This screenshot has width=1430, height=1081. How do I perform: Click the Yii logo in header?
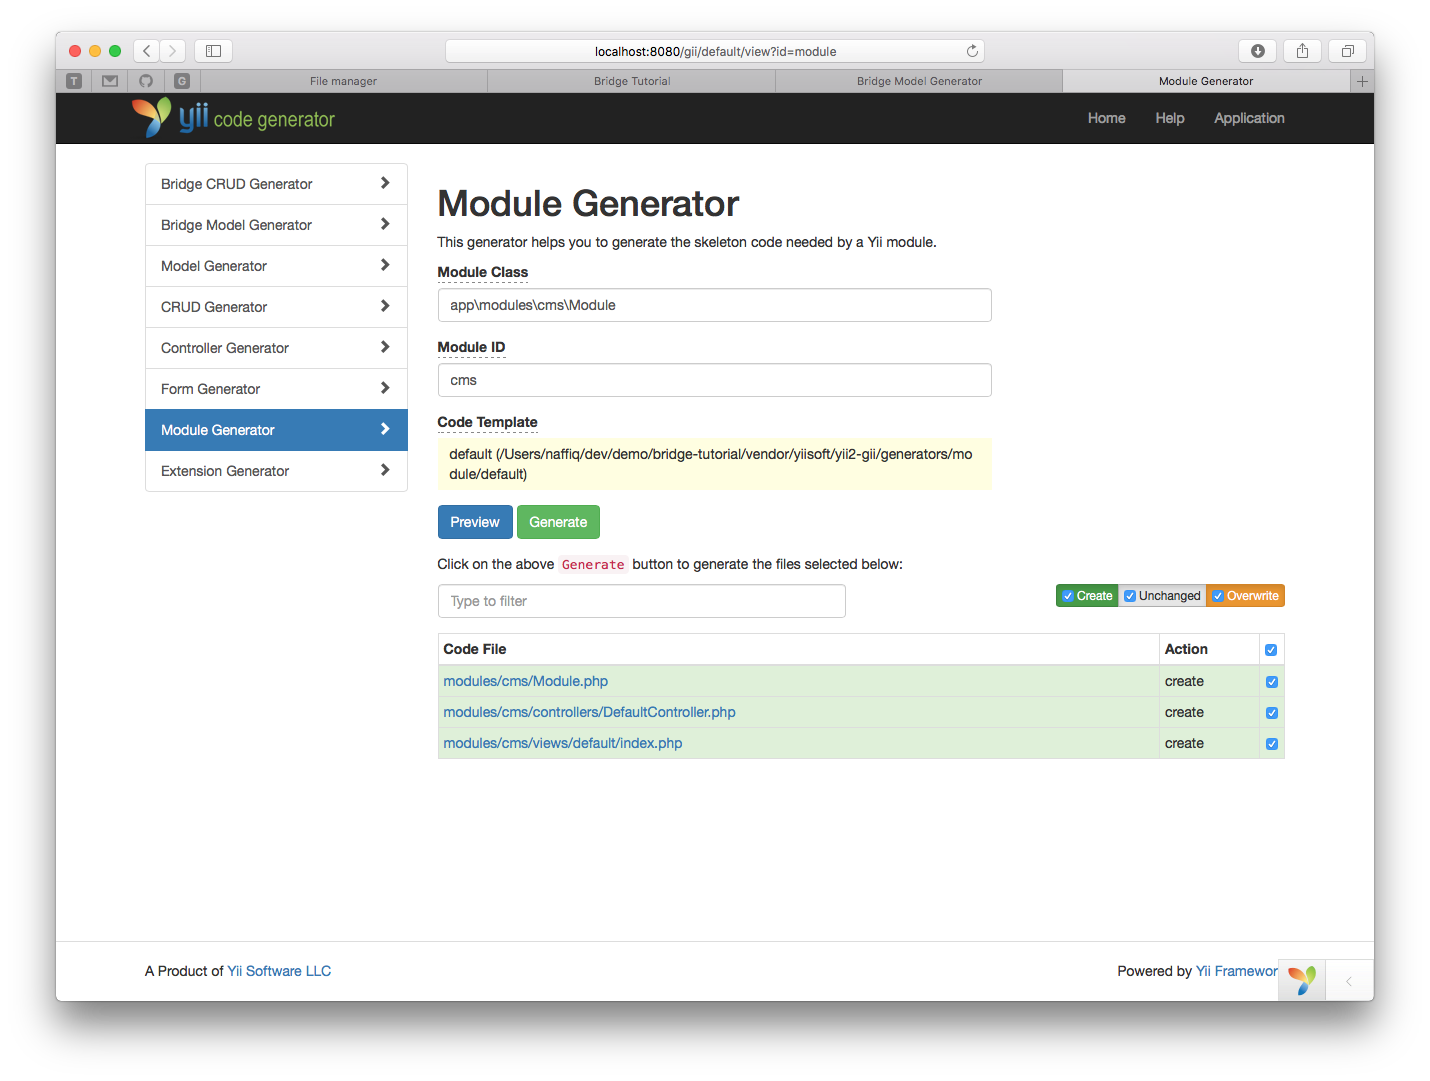(x=233, y=118)
